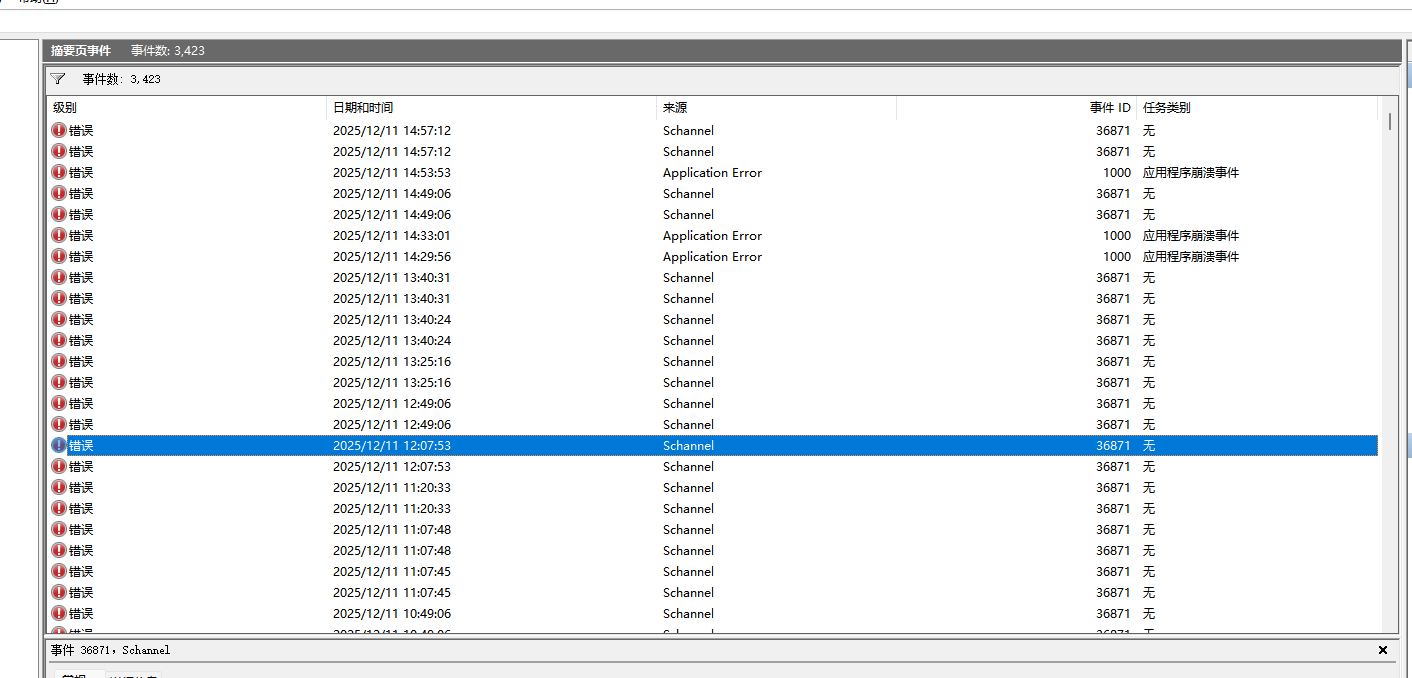Click the event list vertical scrollbar thumb

[x=1391, y=121]
